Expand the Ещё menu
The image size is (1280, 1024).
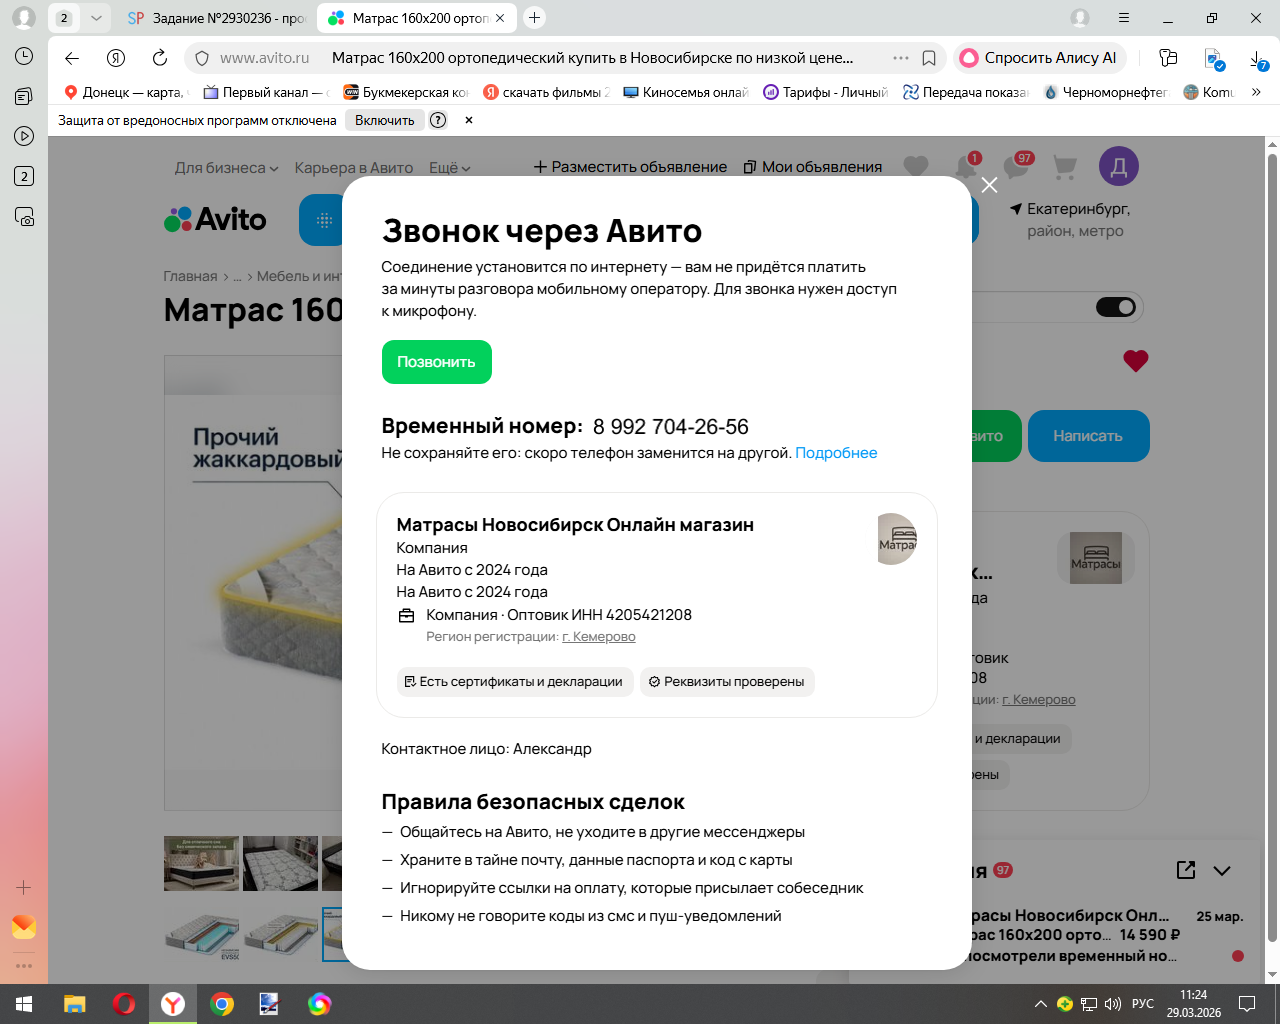coord(450,168)
